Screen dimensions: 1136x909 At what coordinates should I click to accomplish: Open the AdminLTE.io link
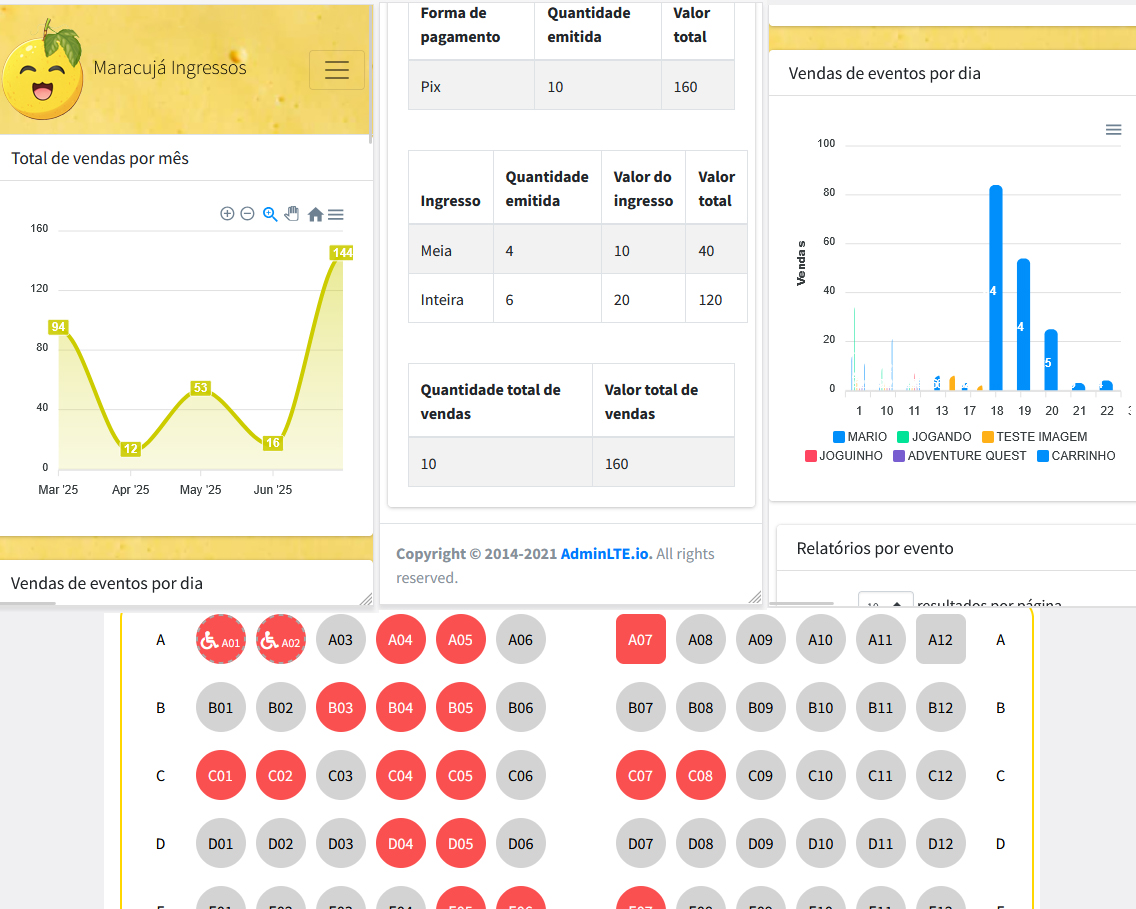(606, 554)
